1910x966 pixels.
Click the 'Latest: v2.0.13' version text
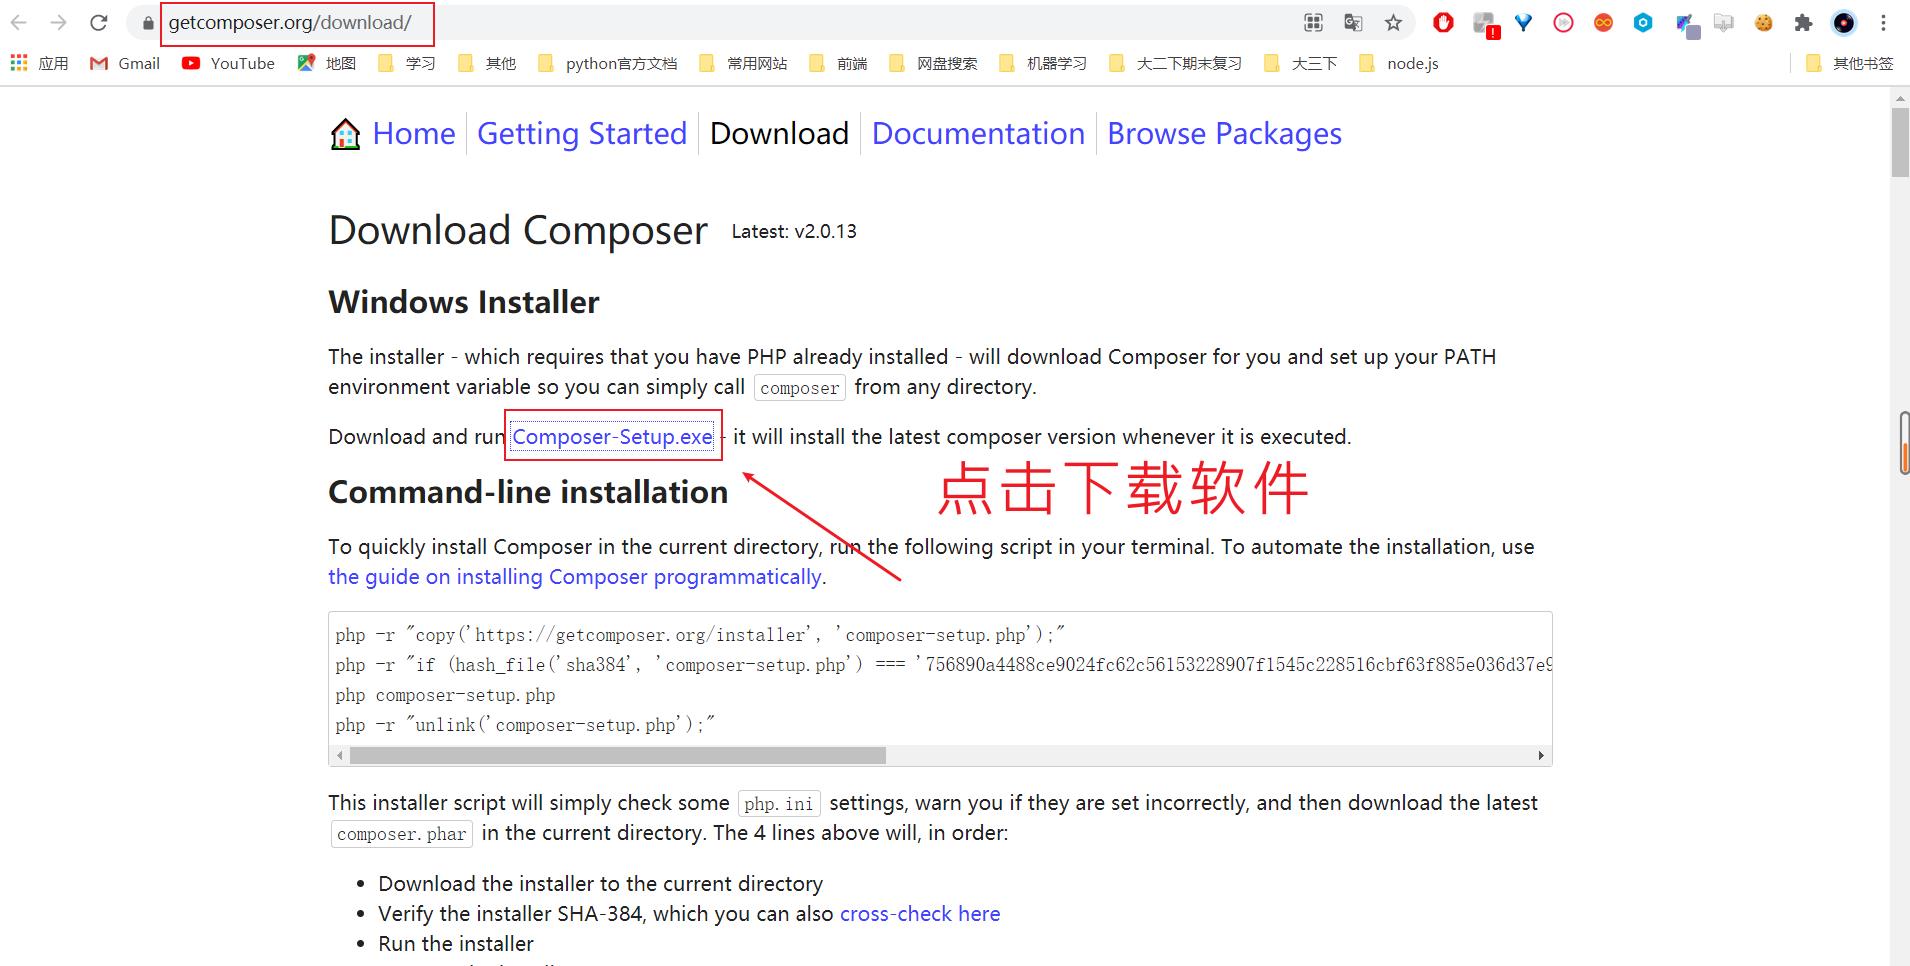pos(794,231)
